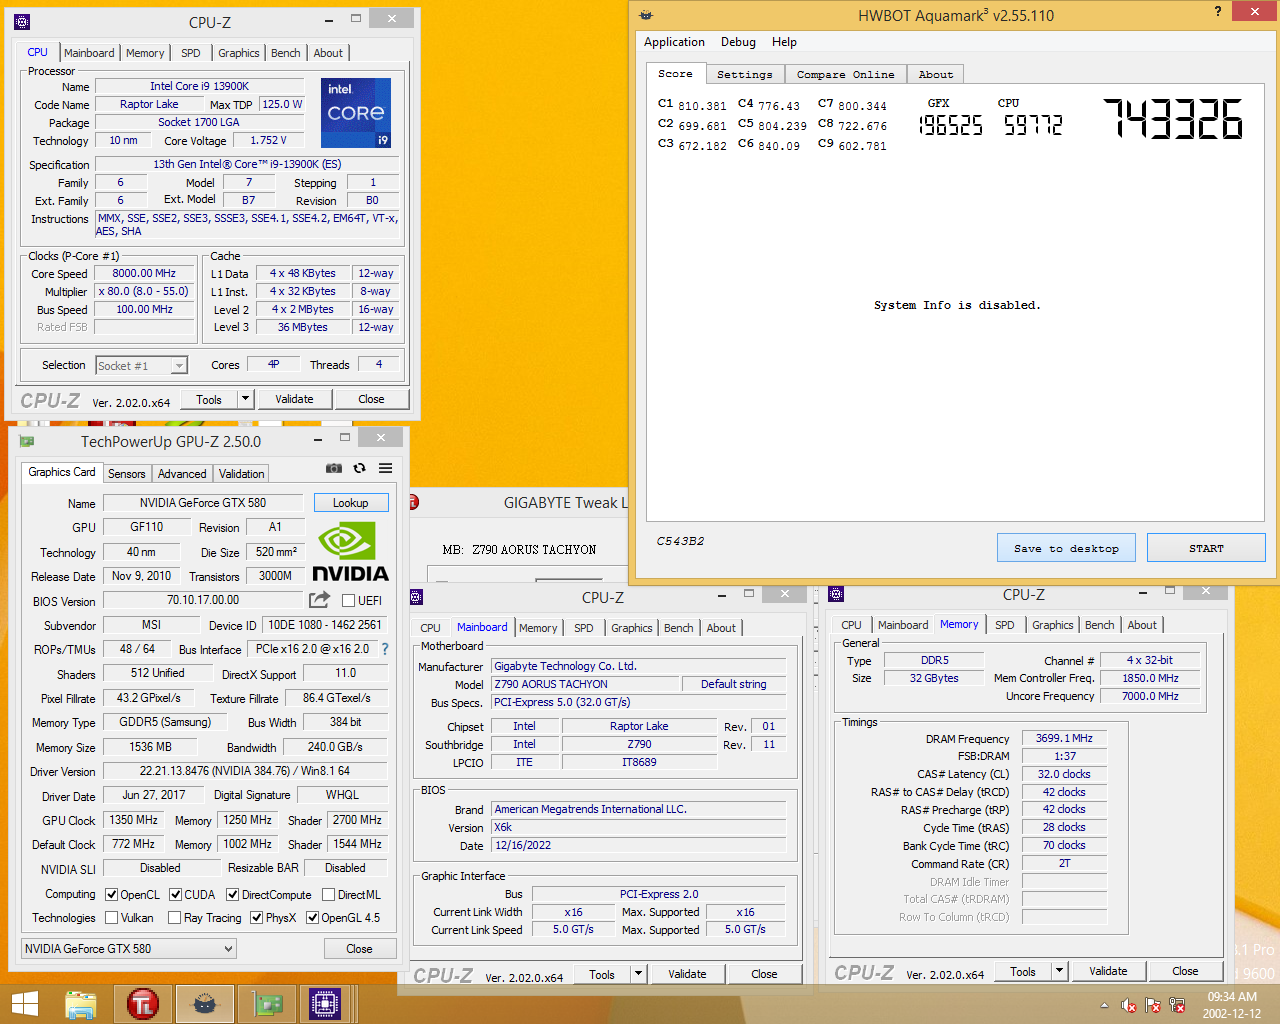The image size is (1280, 1024).
Task: Click Save to desktop in Aquamark
Action: coord(1066,548)
